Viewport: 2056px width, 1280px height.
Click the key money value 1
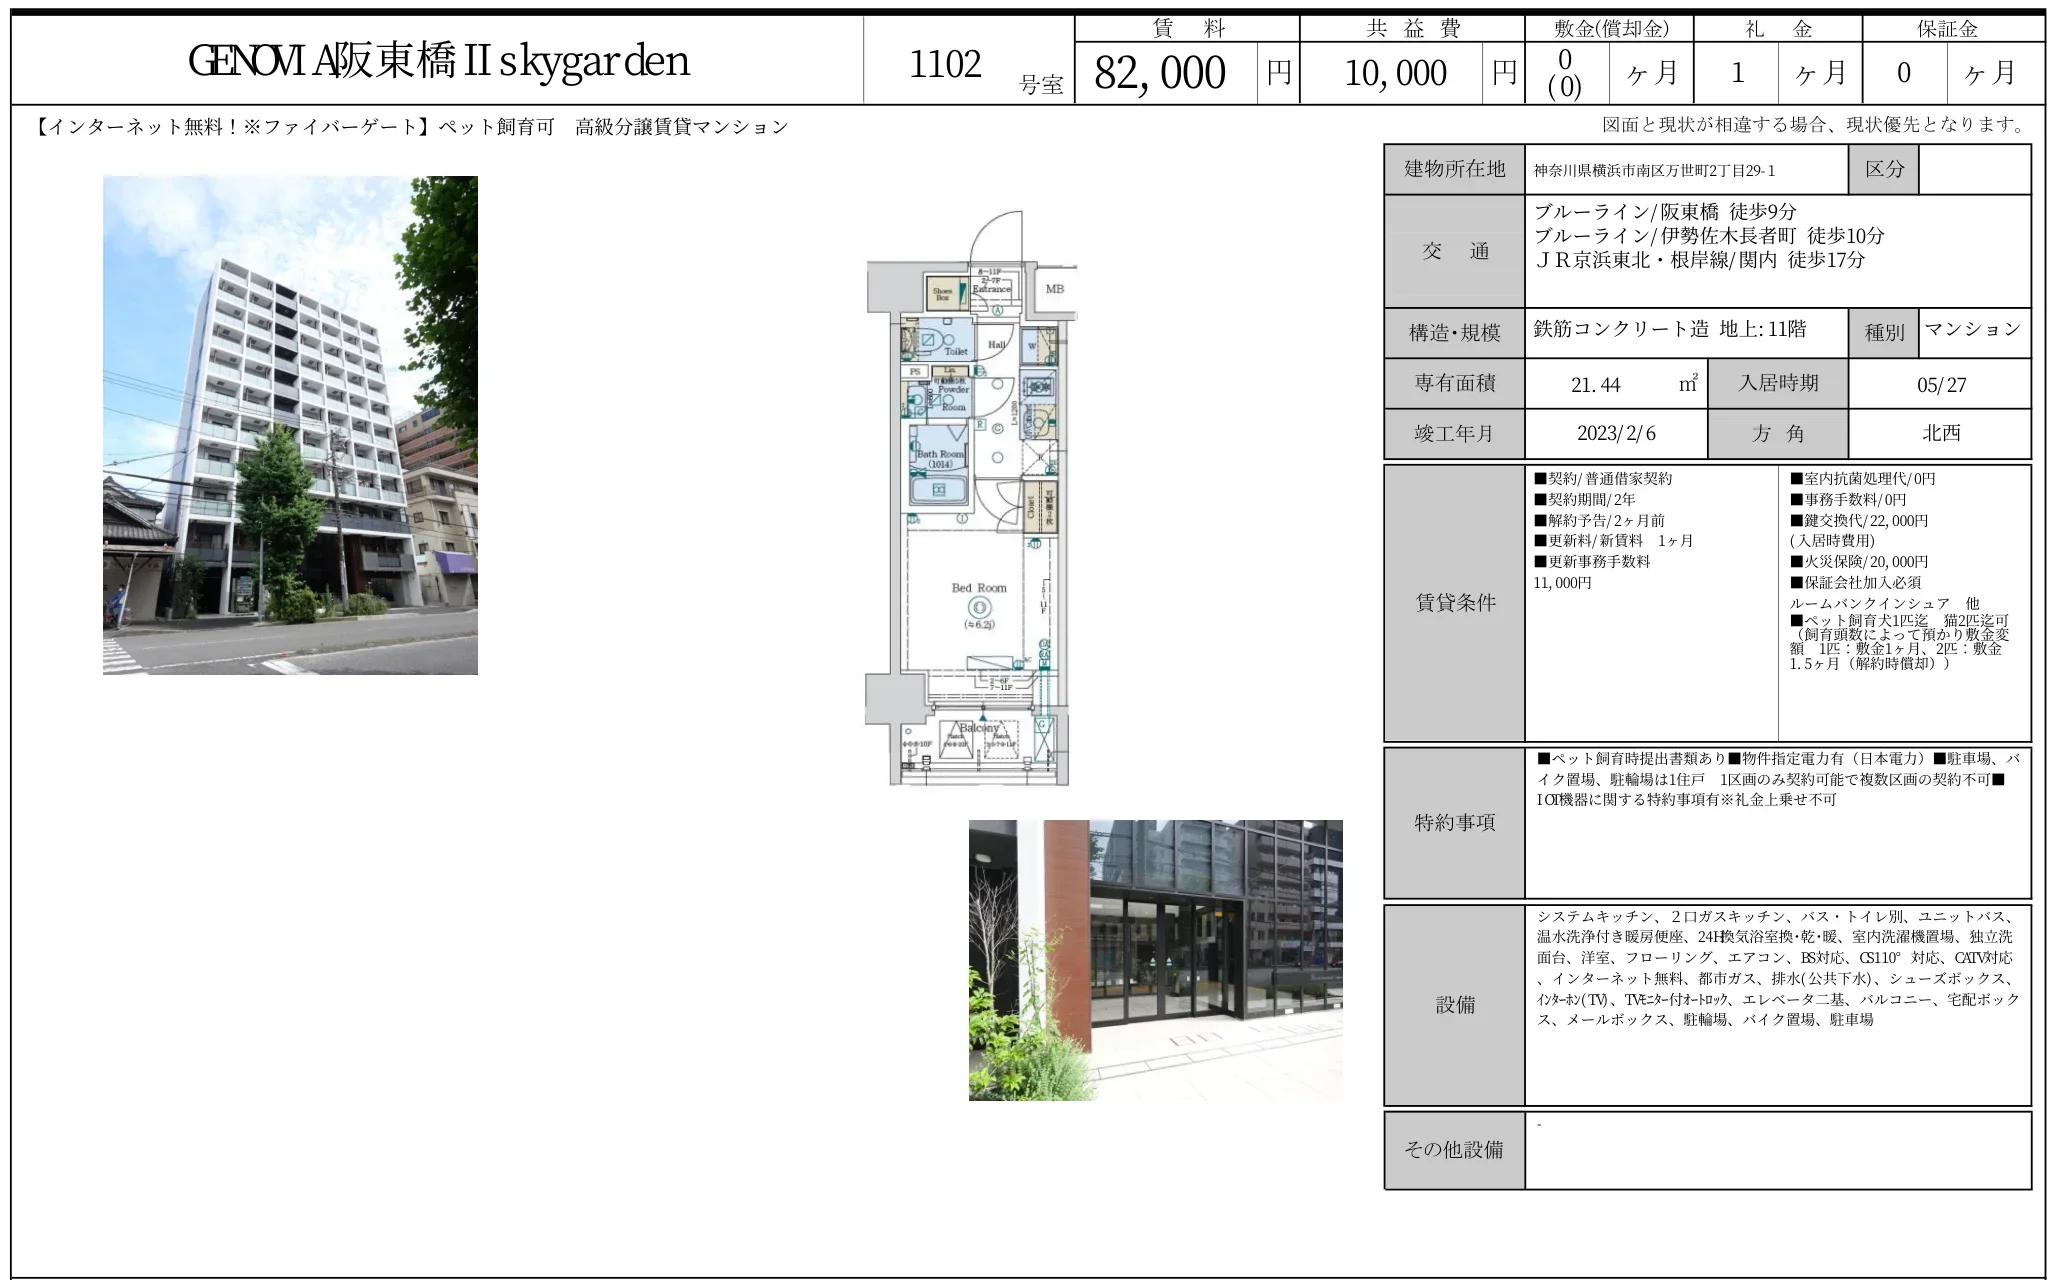(1737, 73)
